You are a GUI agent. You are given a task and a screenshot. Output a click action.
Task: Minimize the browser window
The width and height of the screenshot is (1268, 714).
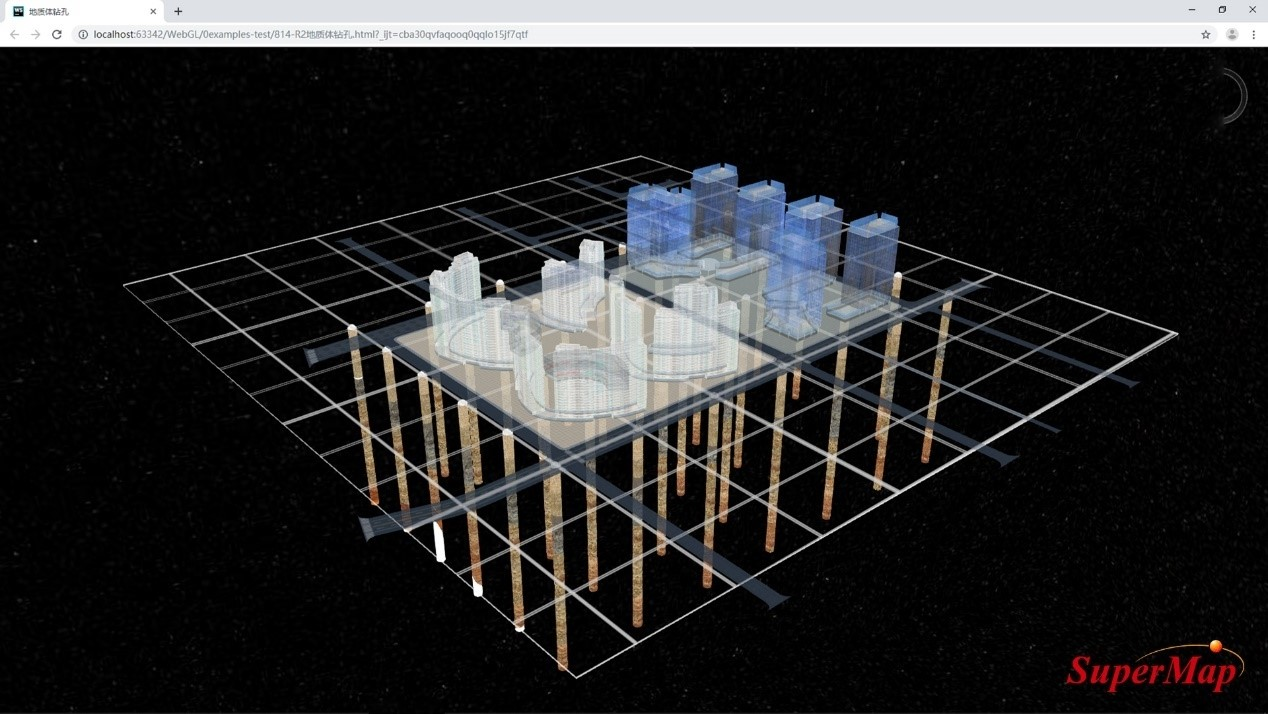point(1192,10)
